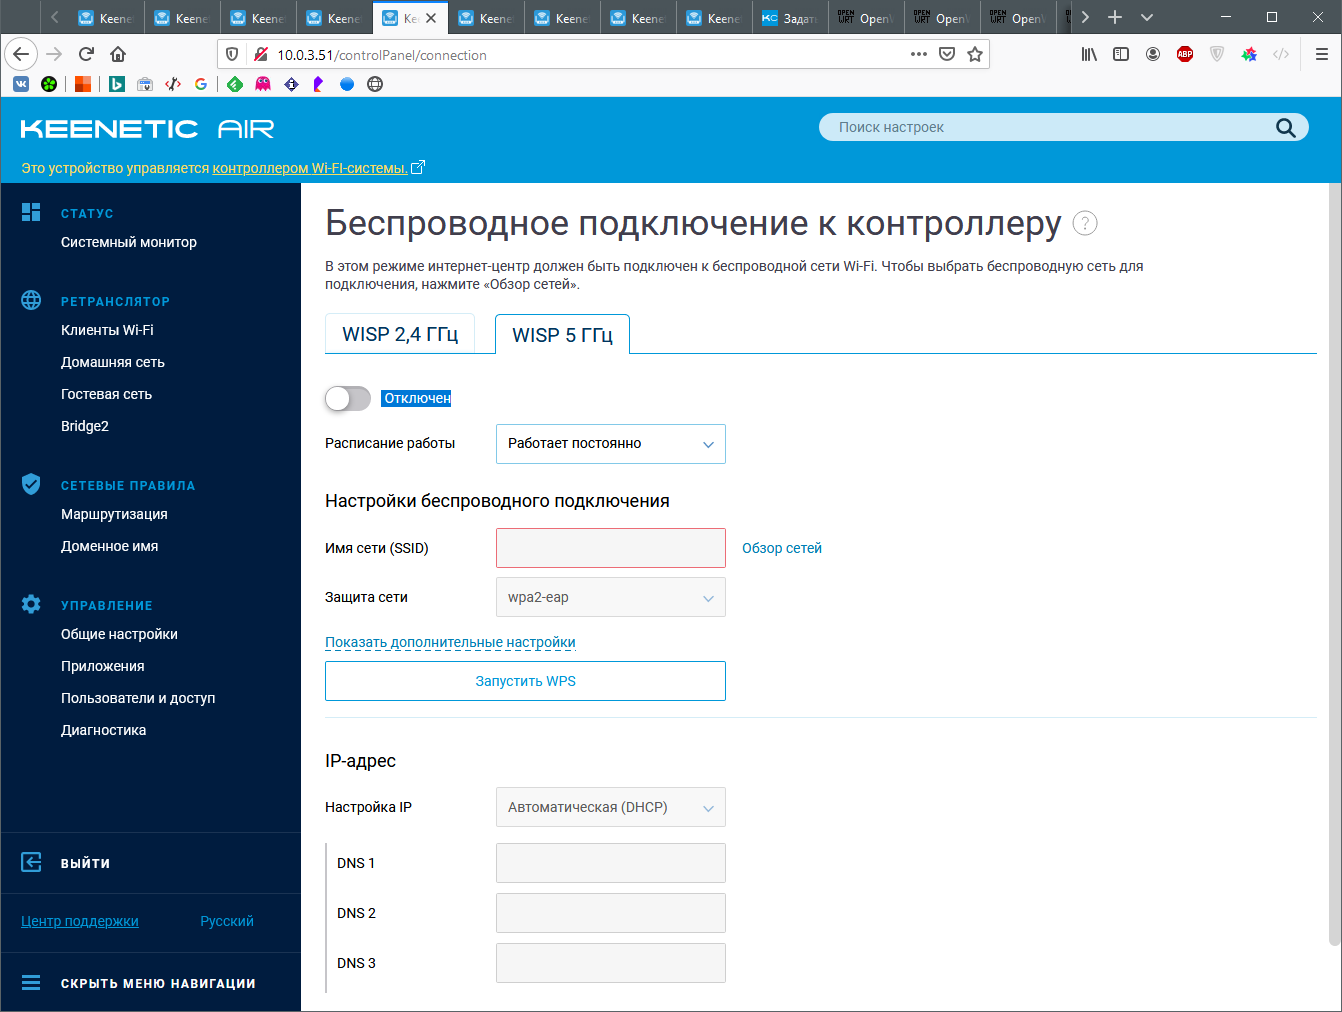This screenshot has height=1012, width=1342.
Task: Open the Настройка IP dropdown
Action: [x=611, y=807]
